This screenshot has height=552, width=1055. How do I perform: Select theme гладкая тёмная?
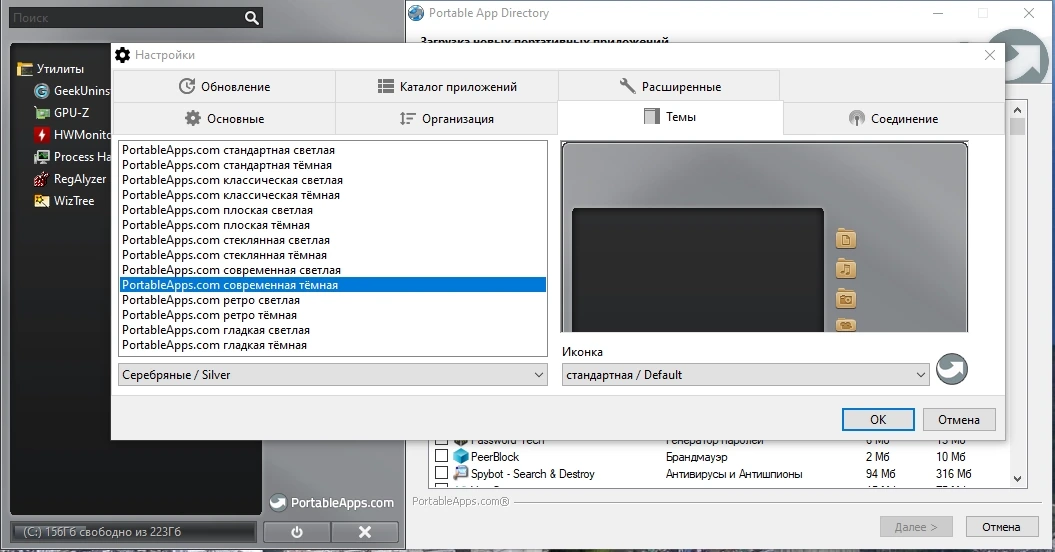[332, 345]
